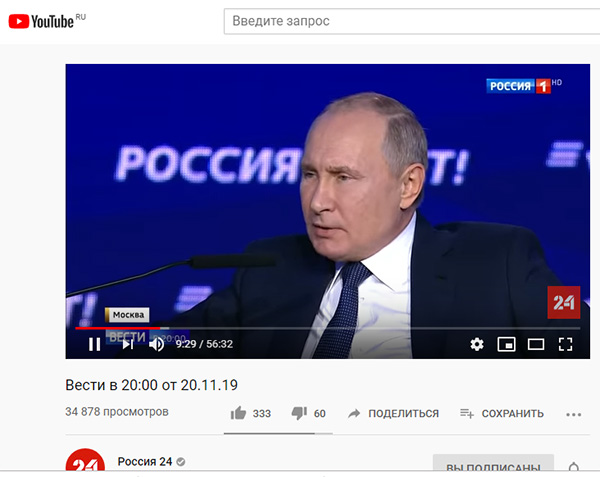Go to YouTube home logo
This screenshot has height=477, width=600.
[47, 21]
